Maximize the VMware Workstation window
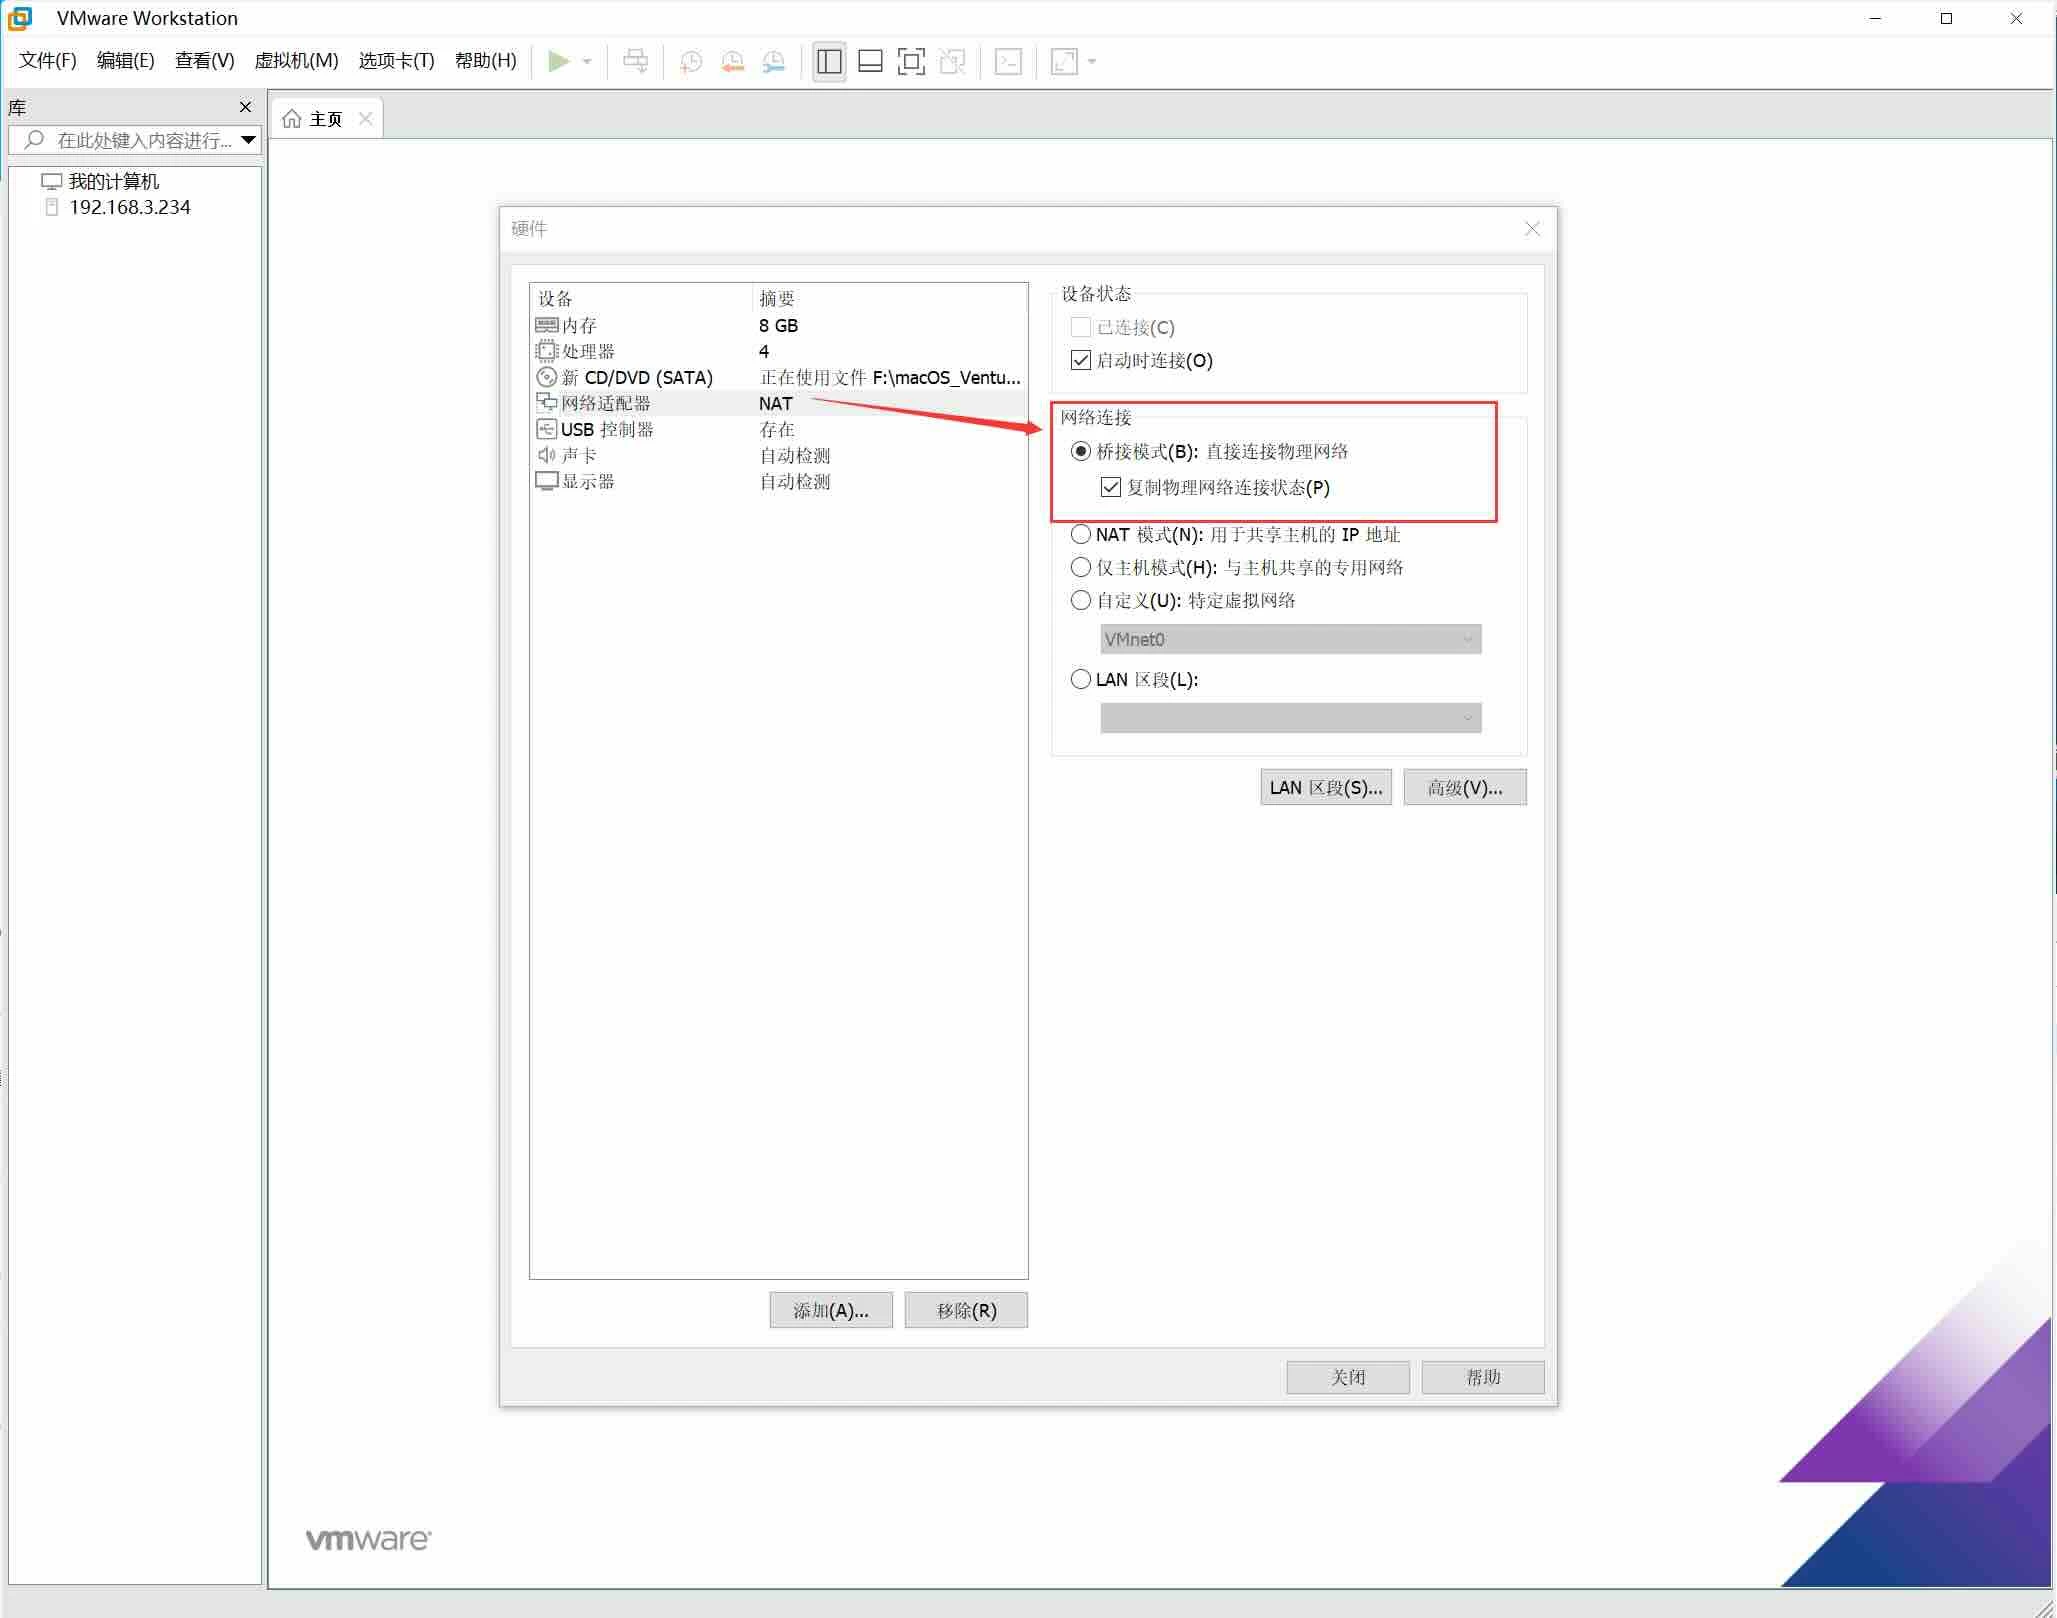The height and width of the screenshot is (1618, 2057). 1946,18
